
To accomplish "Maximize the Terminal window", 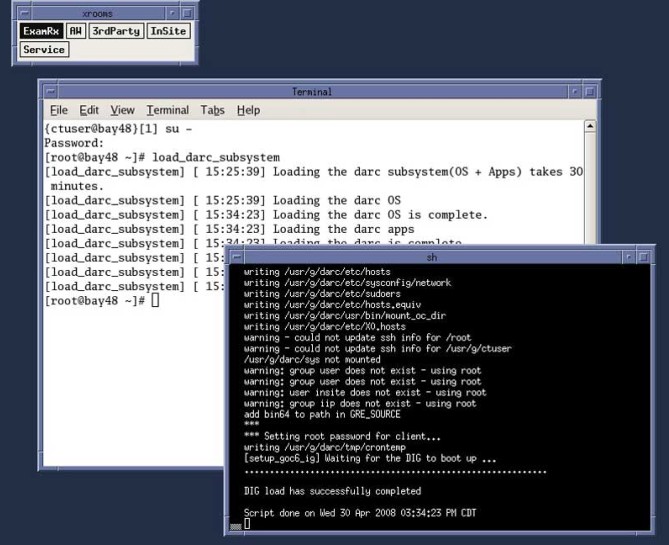I will (590, 91).
